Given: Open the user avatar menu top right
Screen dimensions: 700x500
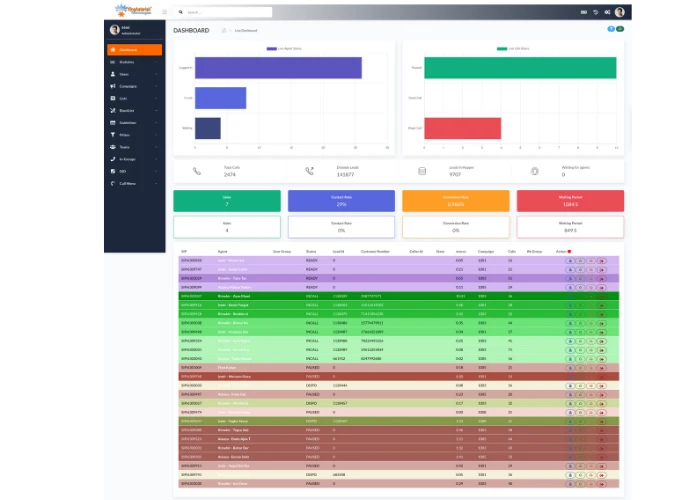Looking at the screenshot, I should 620,12.
